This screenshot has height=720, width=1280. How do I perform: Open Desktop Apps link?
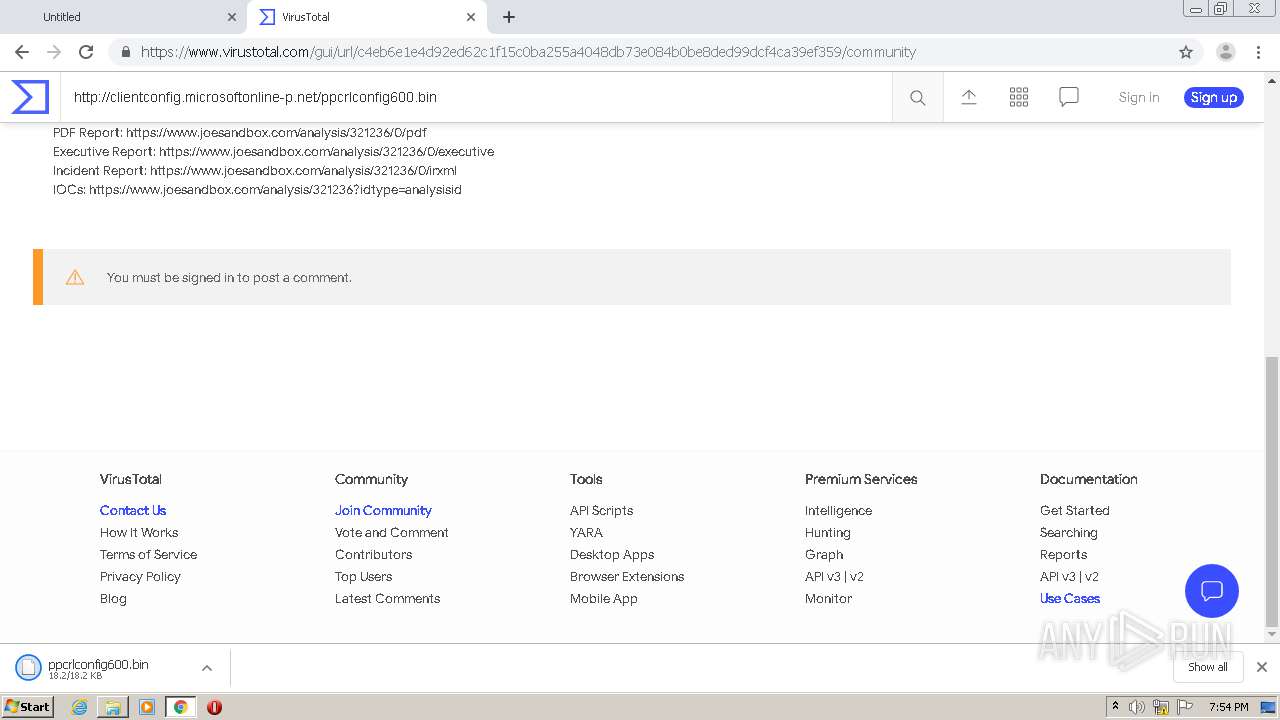[612, 554]
